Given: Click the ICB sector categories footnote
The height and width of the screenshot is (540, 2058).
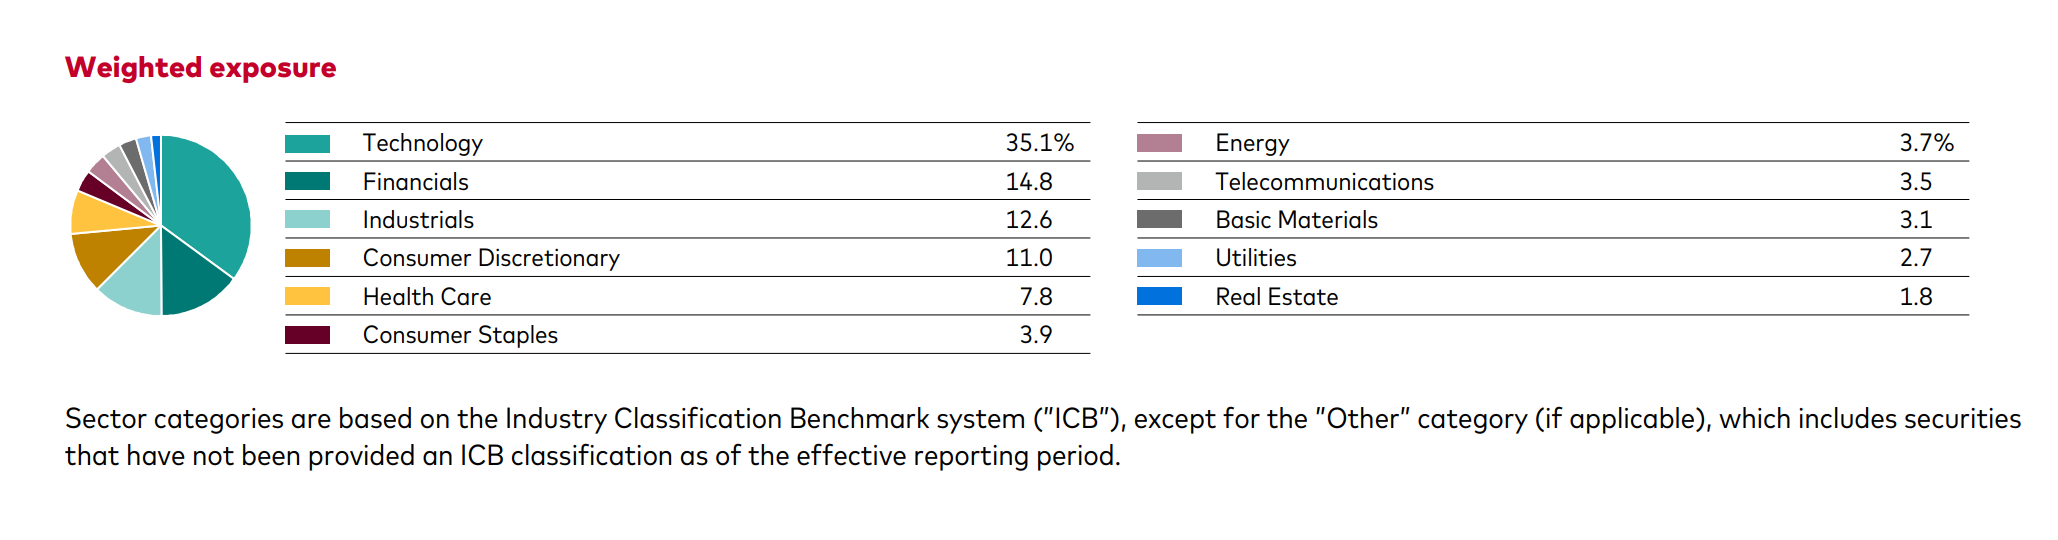Looking at the screenshot, I should (1043, 437).
